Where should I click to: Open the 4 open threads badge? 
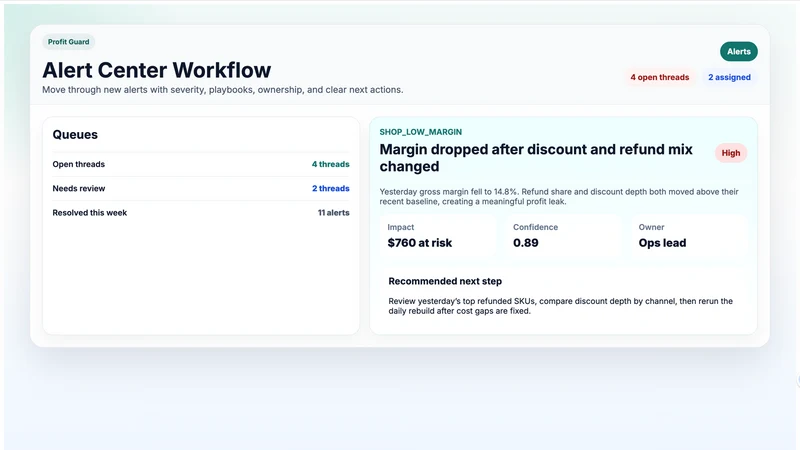click(x=659, y=78)
